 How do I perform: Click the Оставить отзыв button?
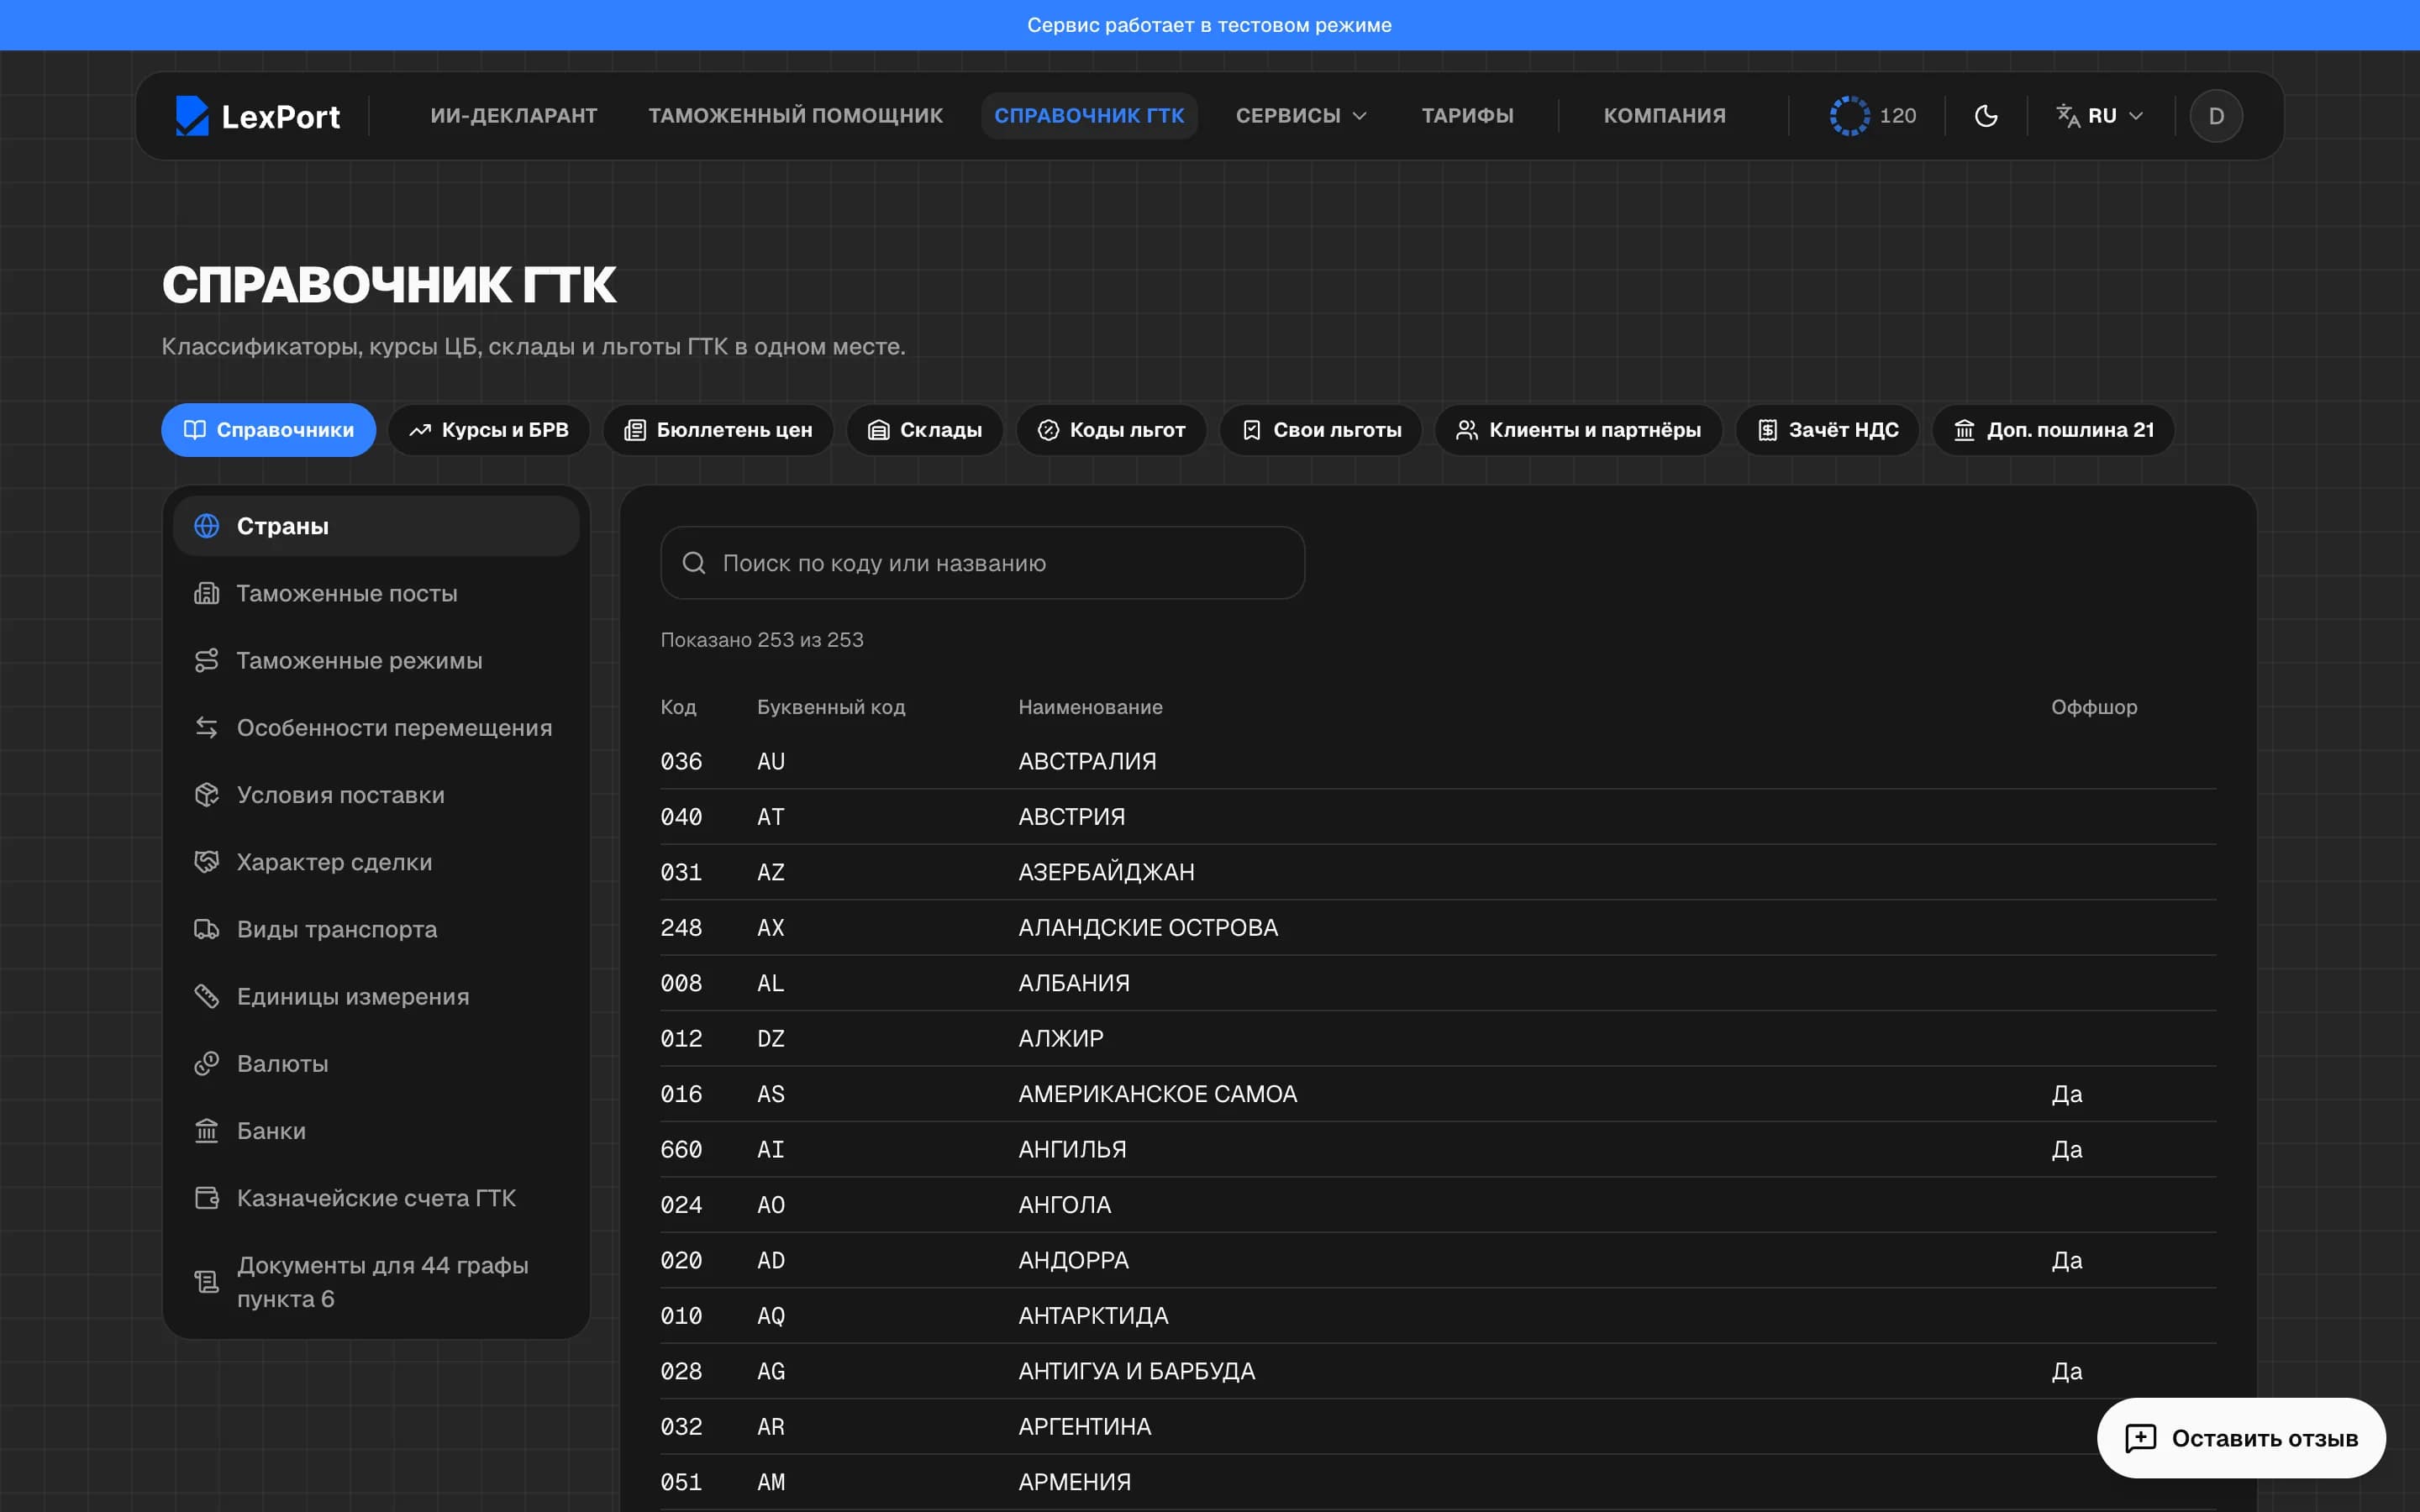(2241, 1438)
